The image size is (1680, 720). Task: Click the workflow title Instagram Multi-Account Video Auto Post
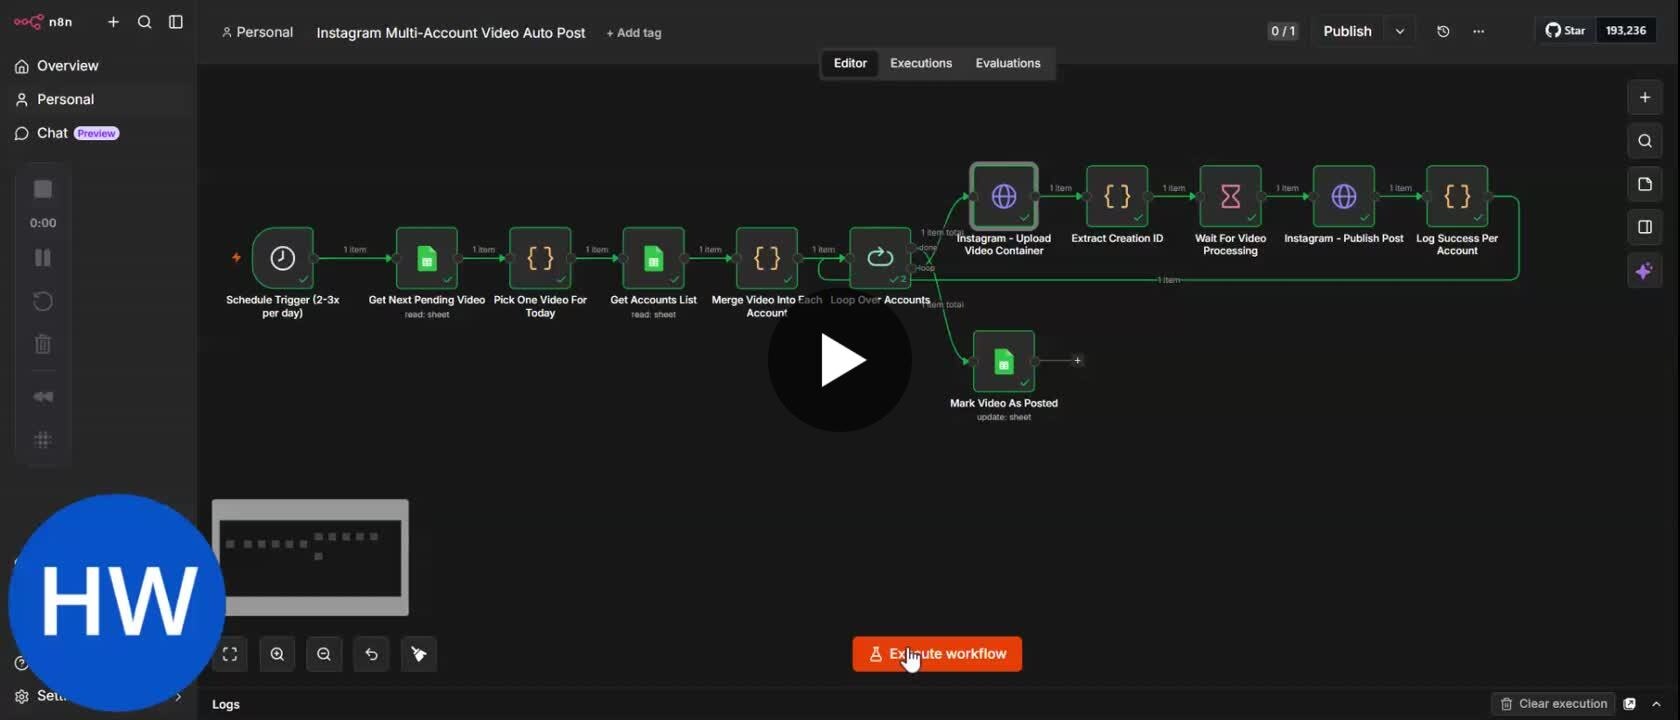[451, 33]
